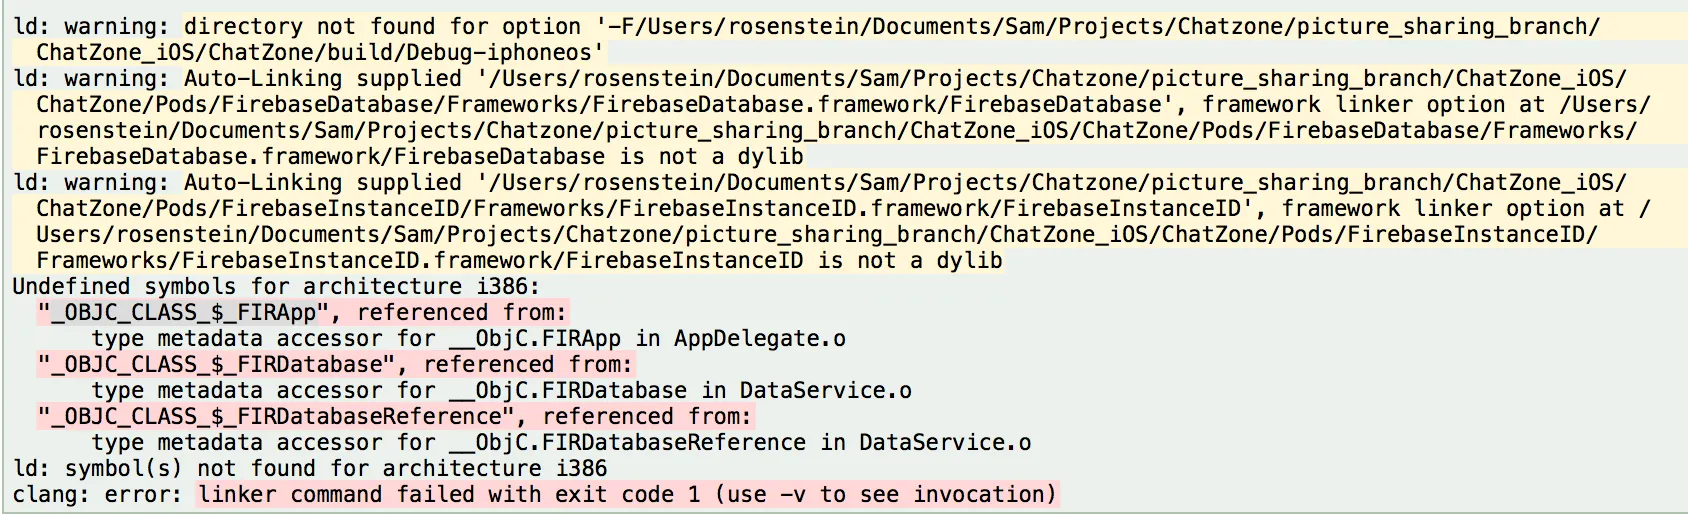Click "ChatZone/Pods/FirebaseDatabase/Frameworks/FirebaseDatabase.framework" path line

(600, 105)
